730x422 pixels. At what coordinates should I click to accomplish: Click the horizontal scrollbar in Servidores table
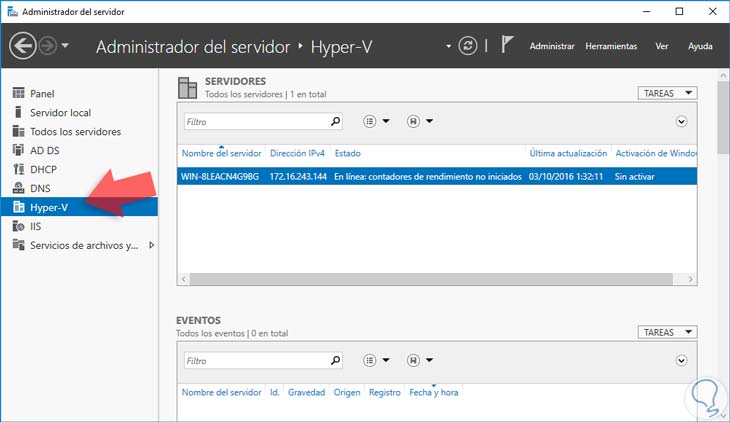pyautogui.click(x=431, y=279)
